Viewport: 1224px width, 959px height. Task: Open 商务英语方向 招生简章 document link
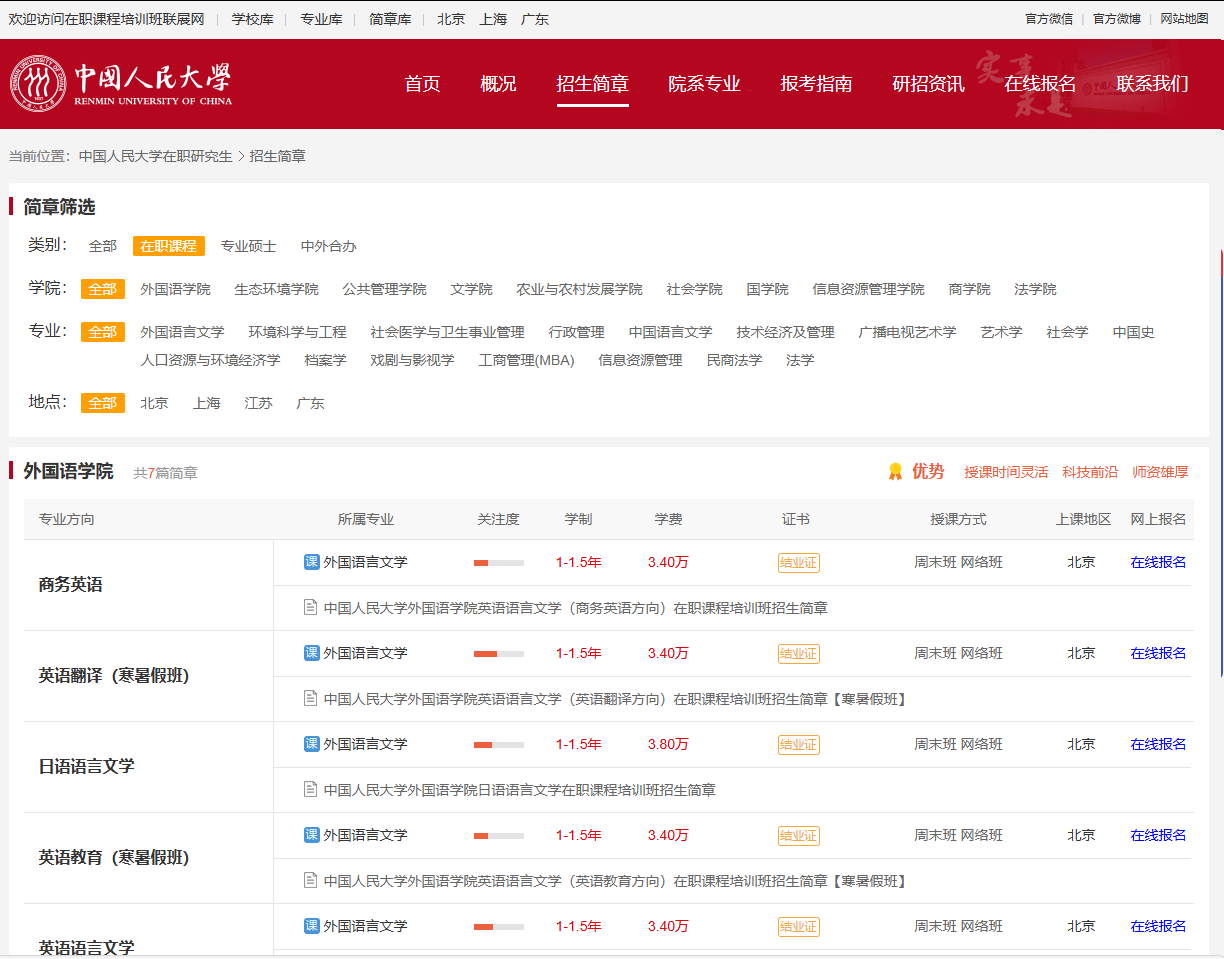pyautogui.click(x=576, y=608)
